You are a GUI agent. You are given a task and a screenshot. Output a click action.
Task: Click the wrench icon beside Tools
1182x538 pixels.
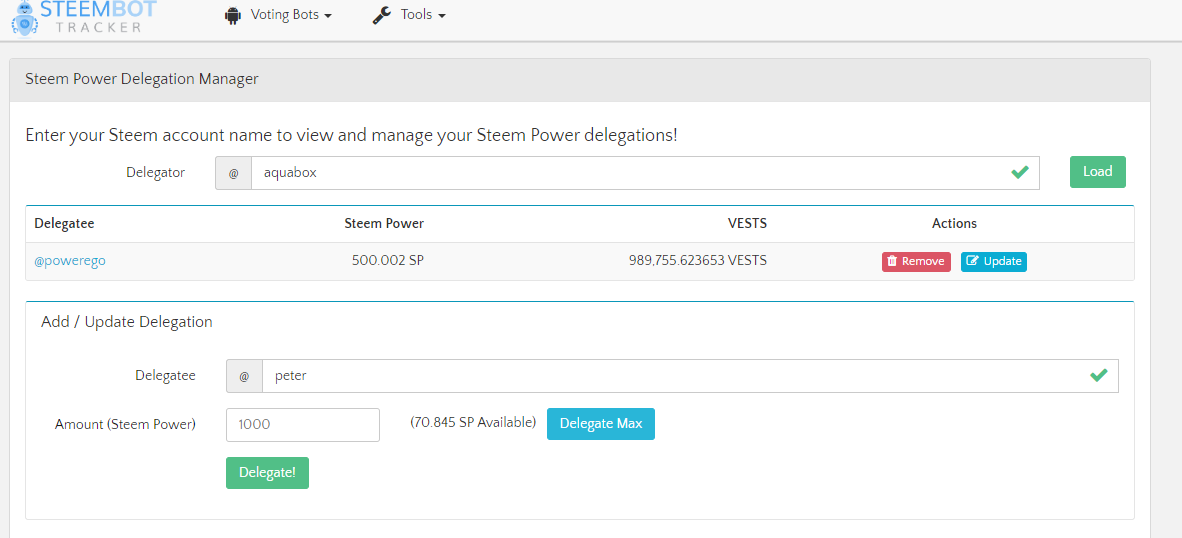(381, 16)
